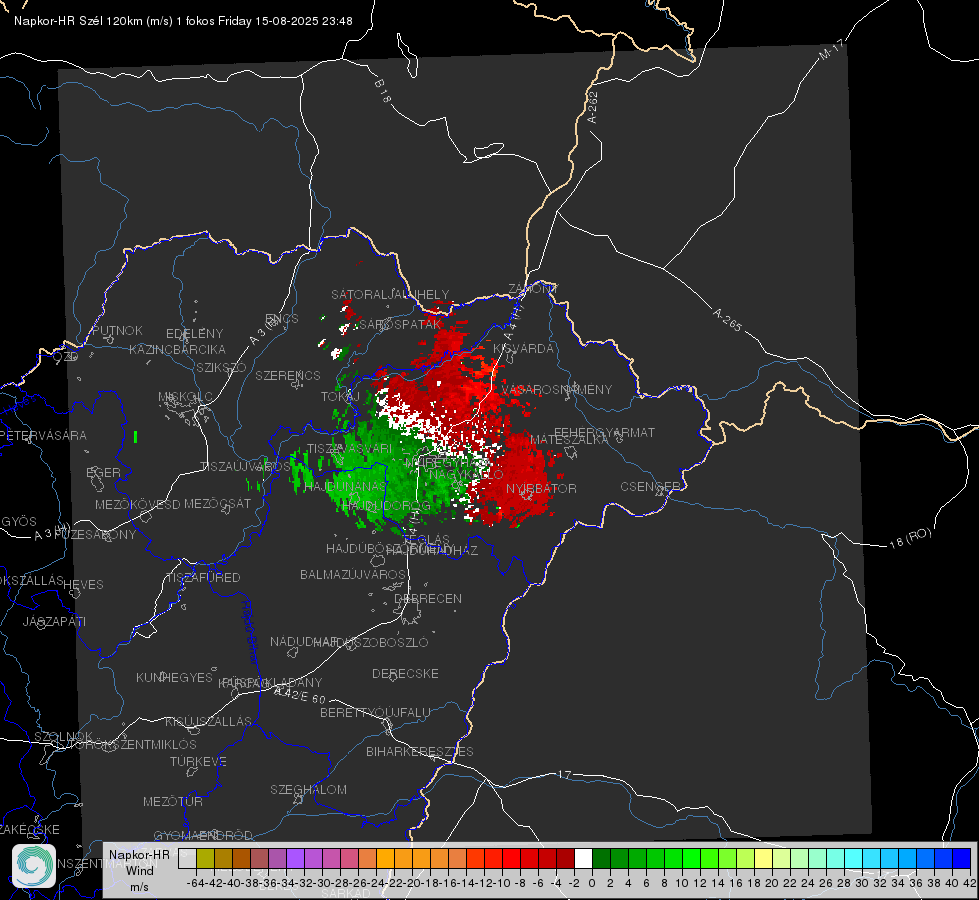Click the TOKAJ town label
The width and height of the screenshot is (979, 900).
[x=340, y=397]
